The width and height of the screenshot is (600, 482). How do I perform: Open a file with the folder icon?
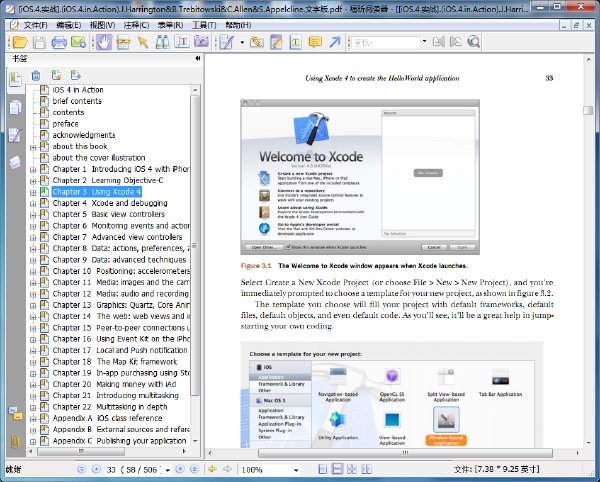[x=20, y=42]
